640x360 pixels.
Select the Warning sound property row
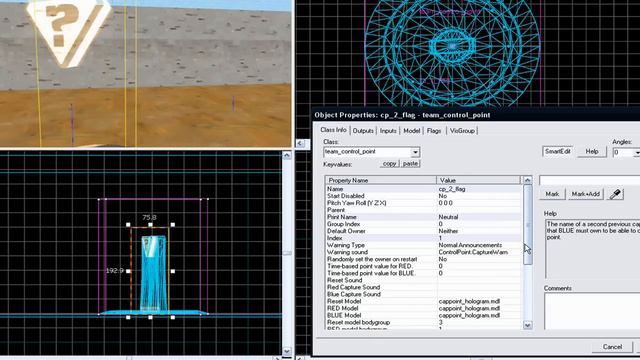(423, 252)
